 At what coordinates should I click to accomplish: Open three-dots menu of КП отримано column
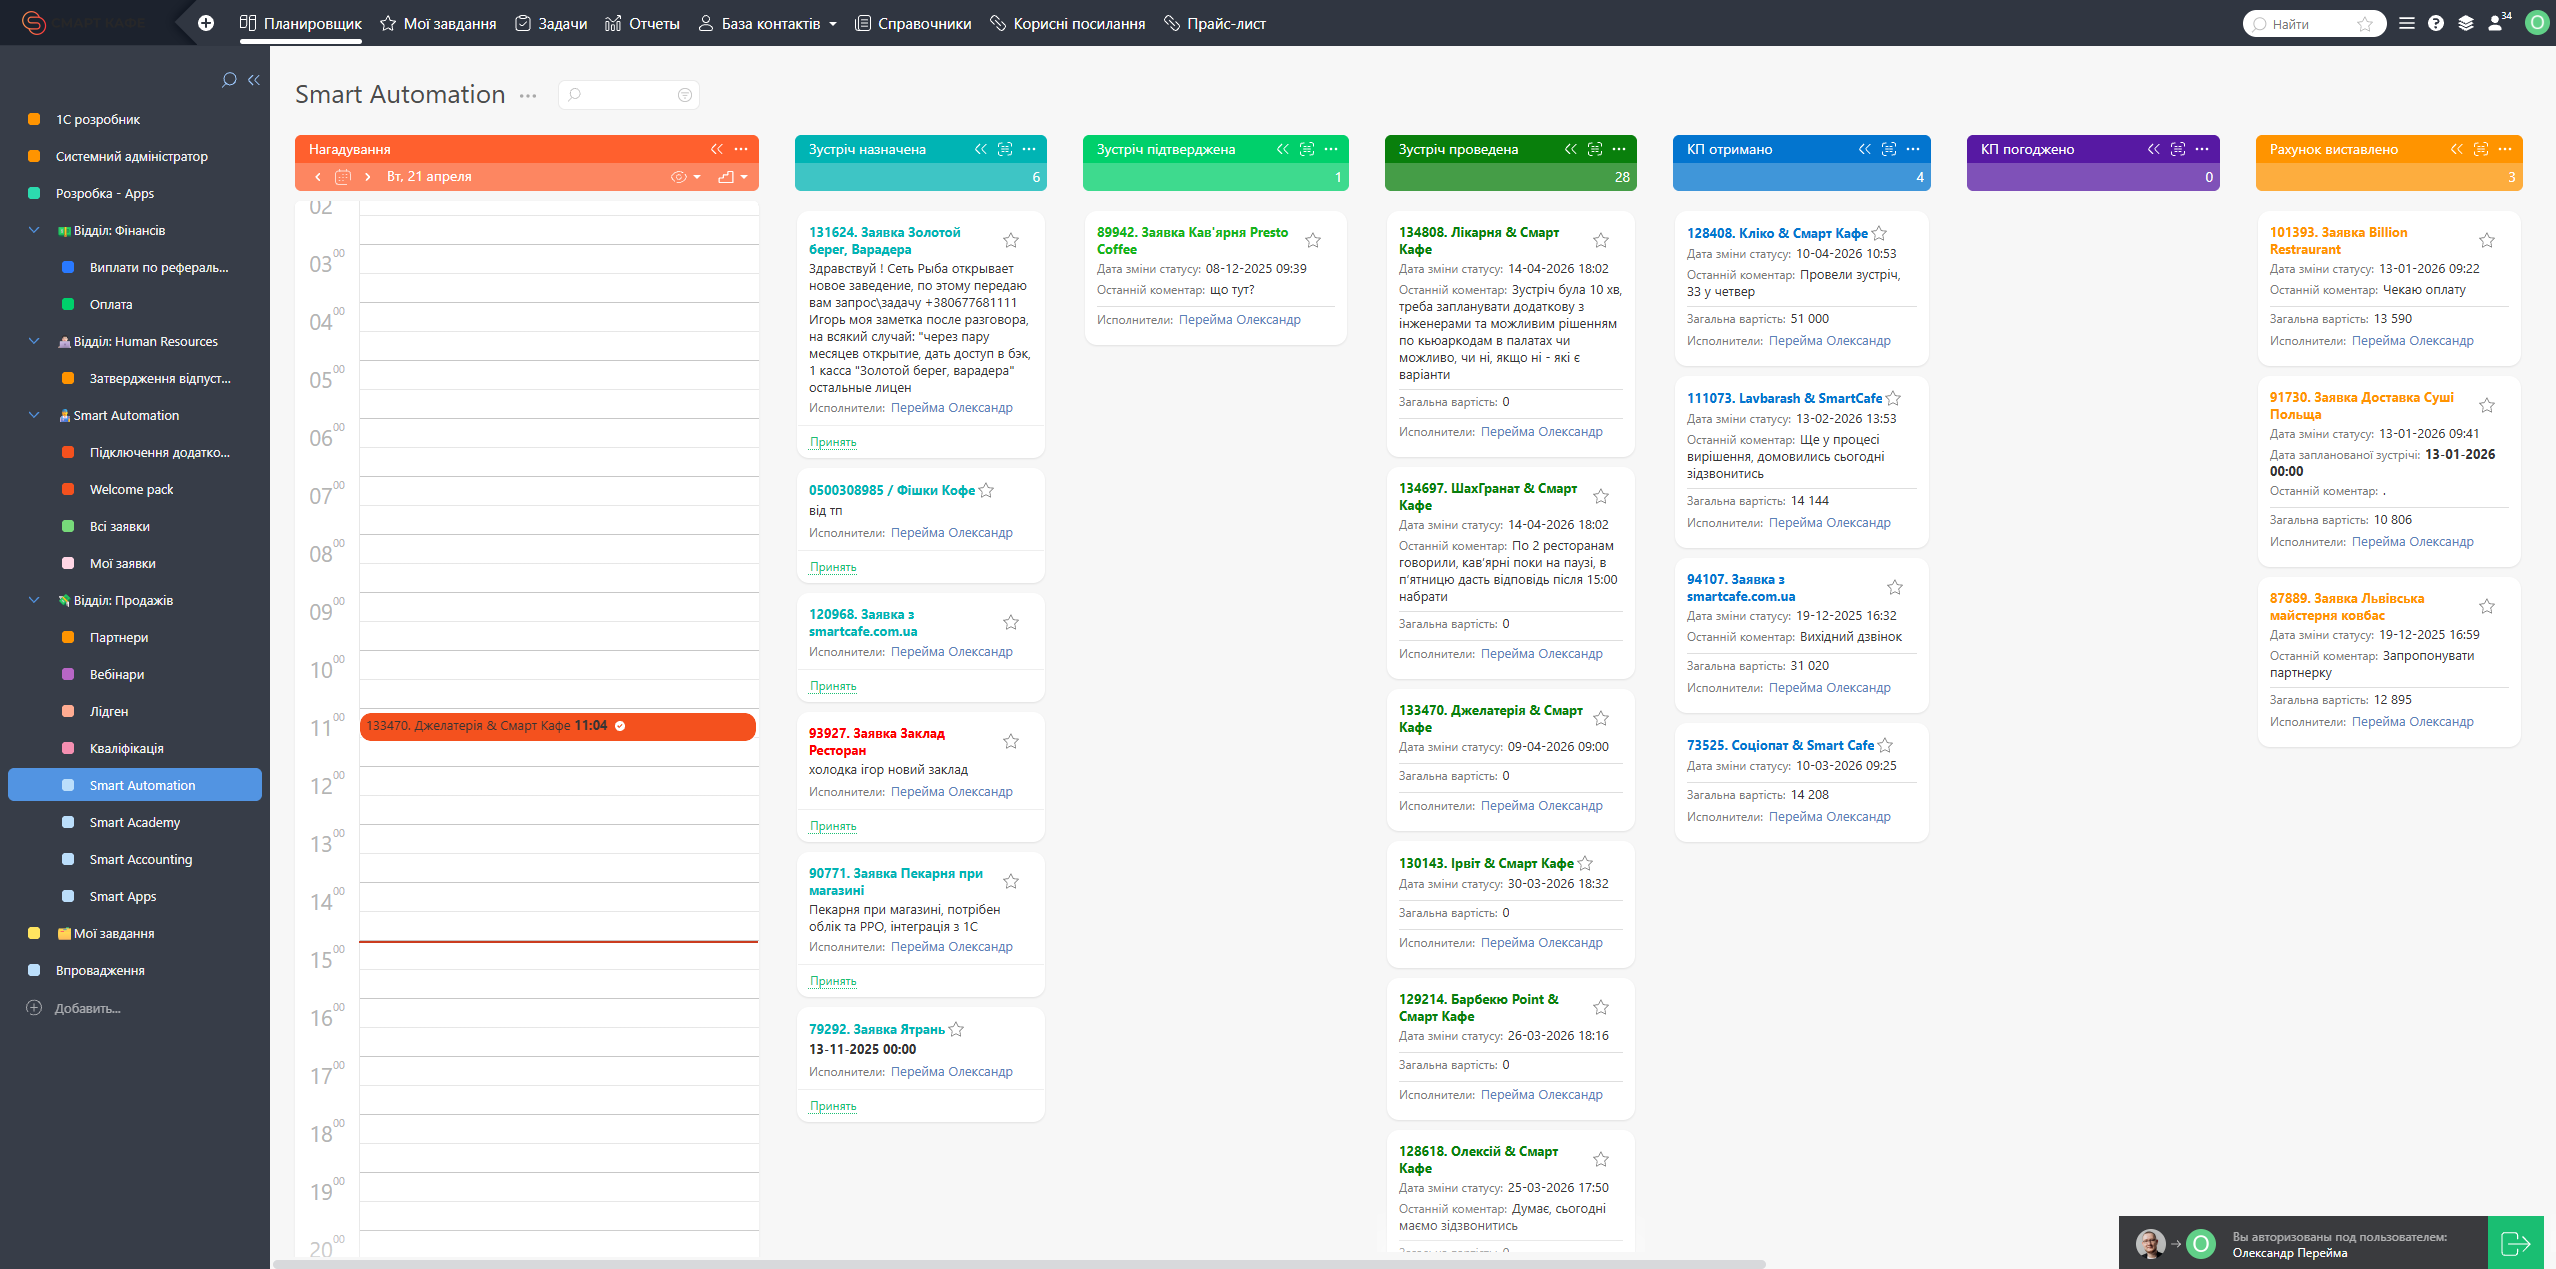pos(1913,149)
